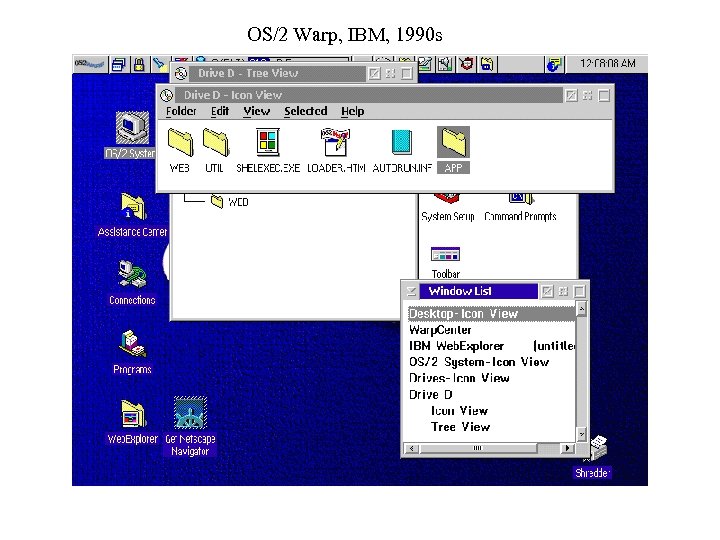Open the Window List title-bar system icon
This screenshot has height=540, width=720.
click(x=411, y=291)
